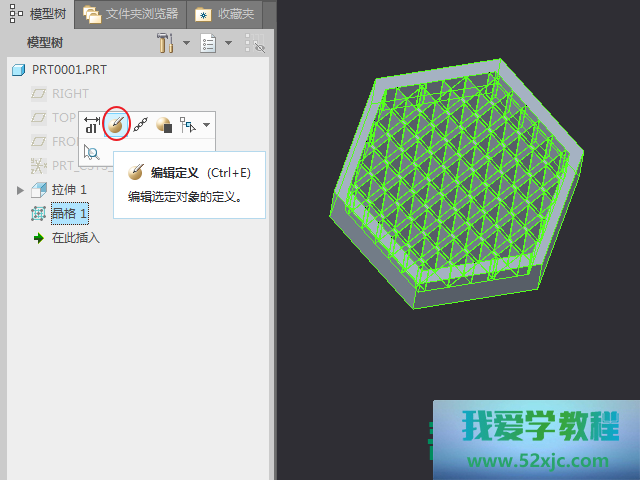Image resolution: width=640 pixels, height=480 pixels.
Task: Toggle the show/hide eye icon in tree header
Action: click(x=254, y=43)
